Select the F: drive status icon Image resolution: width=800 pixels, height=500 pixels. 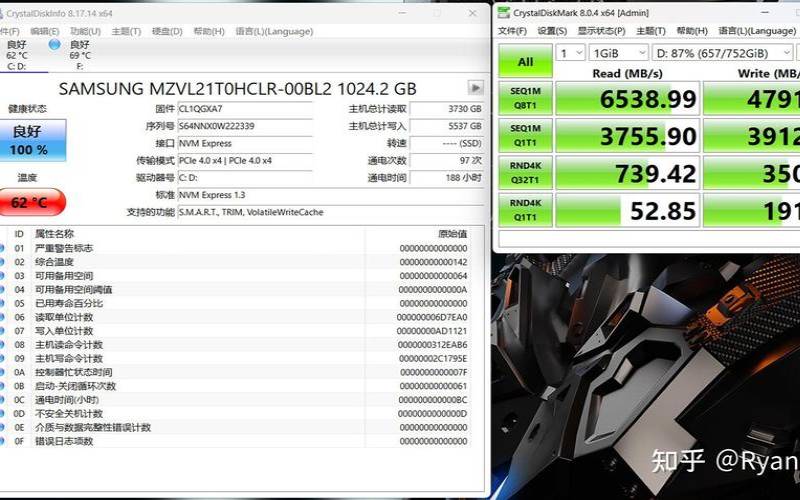55,44
